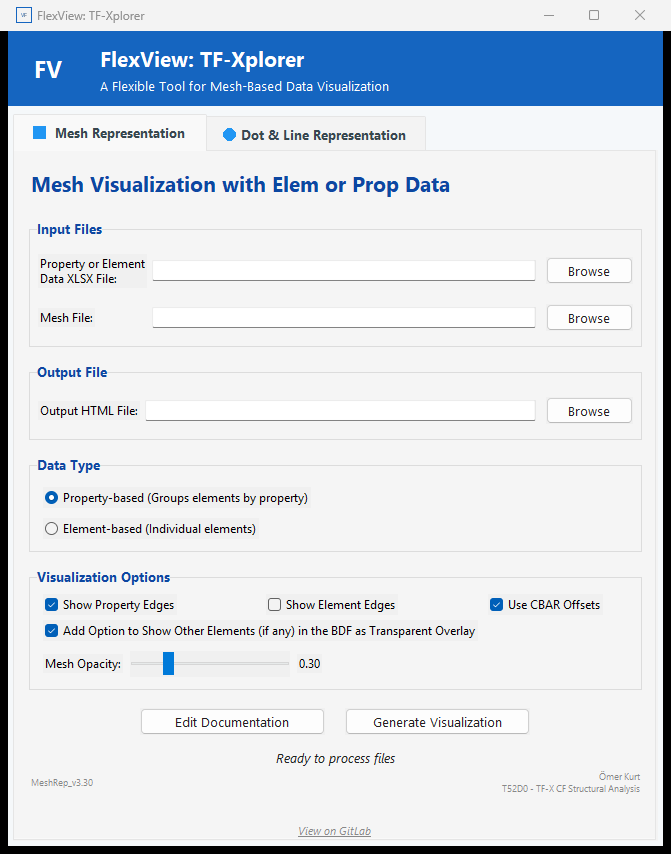Click the blue square icon on Mesh Representation tab
This screenshot has height=854, width=671.
point(39,132)
